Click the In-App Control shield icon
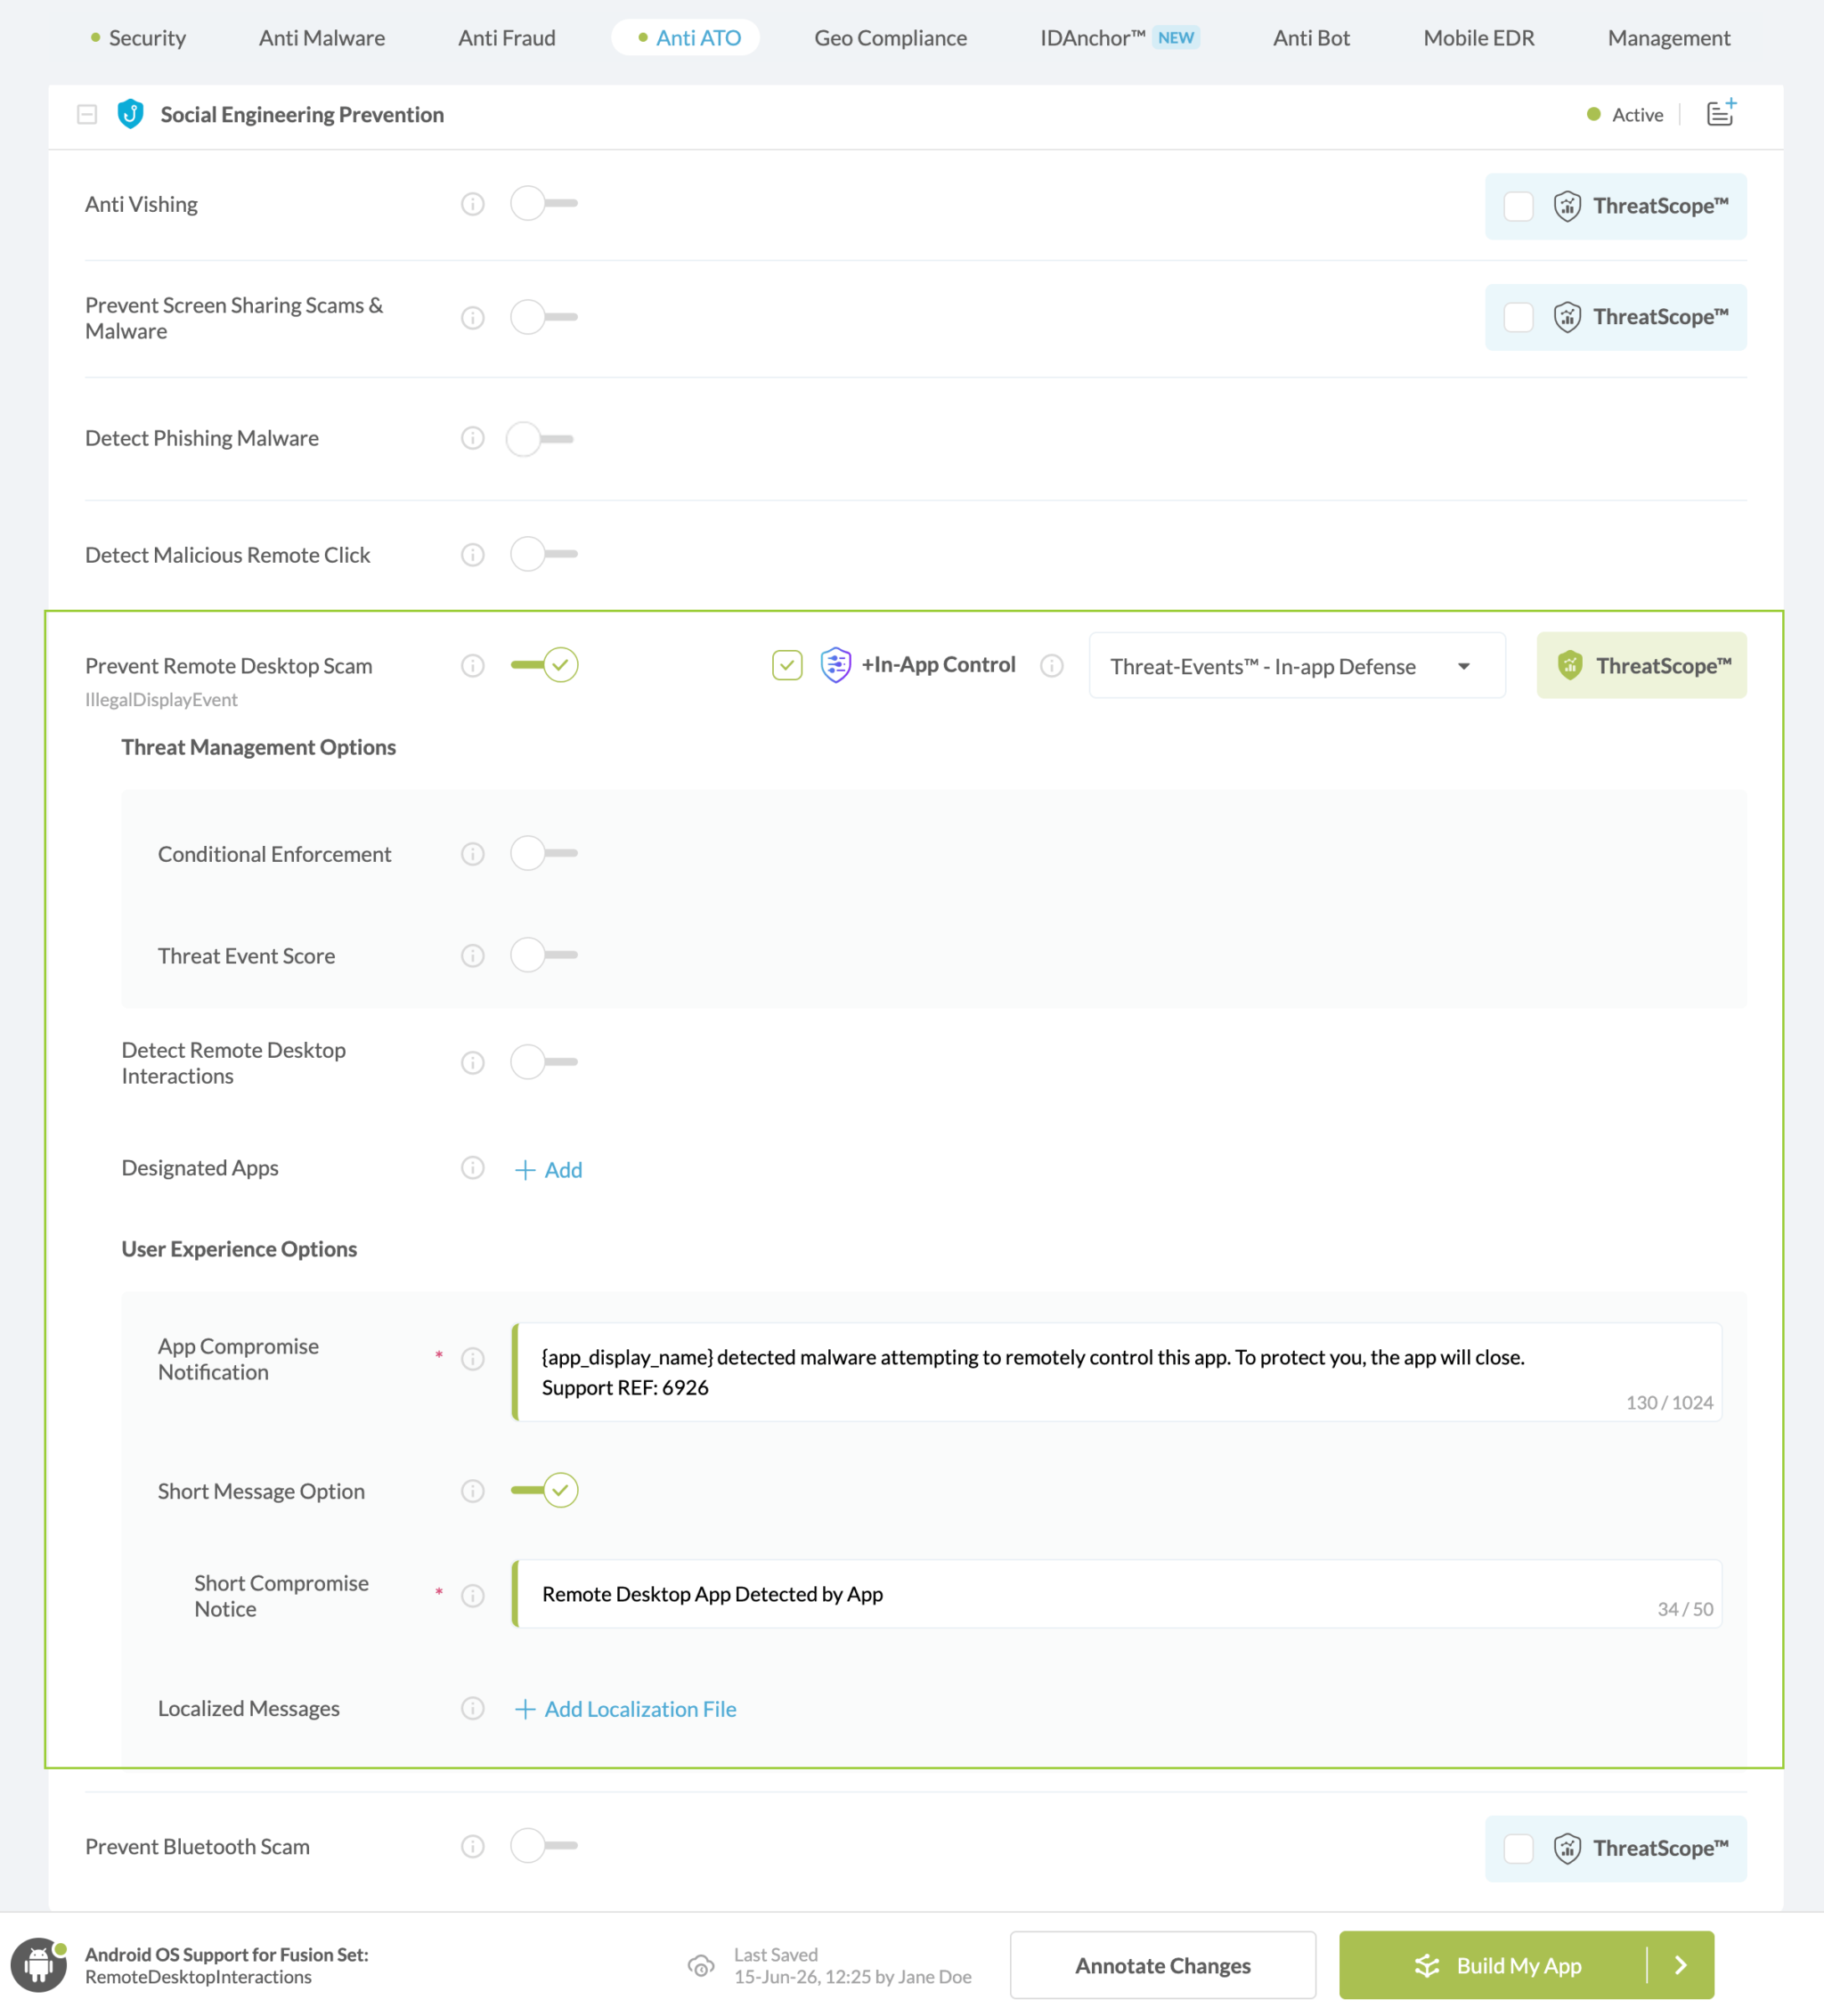Screen dimensions: 1824x2016 click(835, 665)
